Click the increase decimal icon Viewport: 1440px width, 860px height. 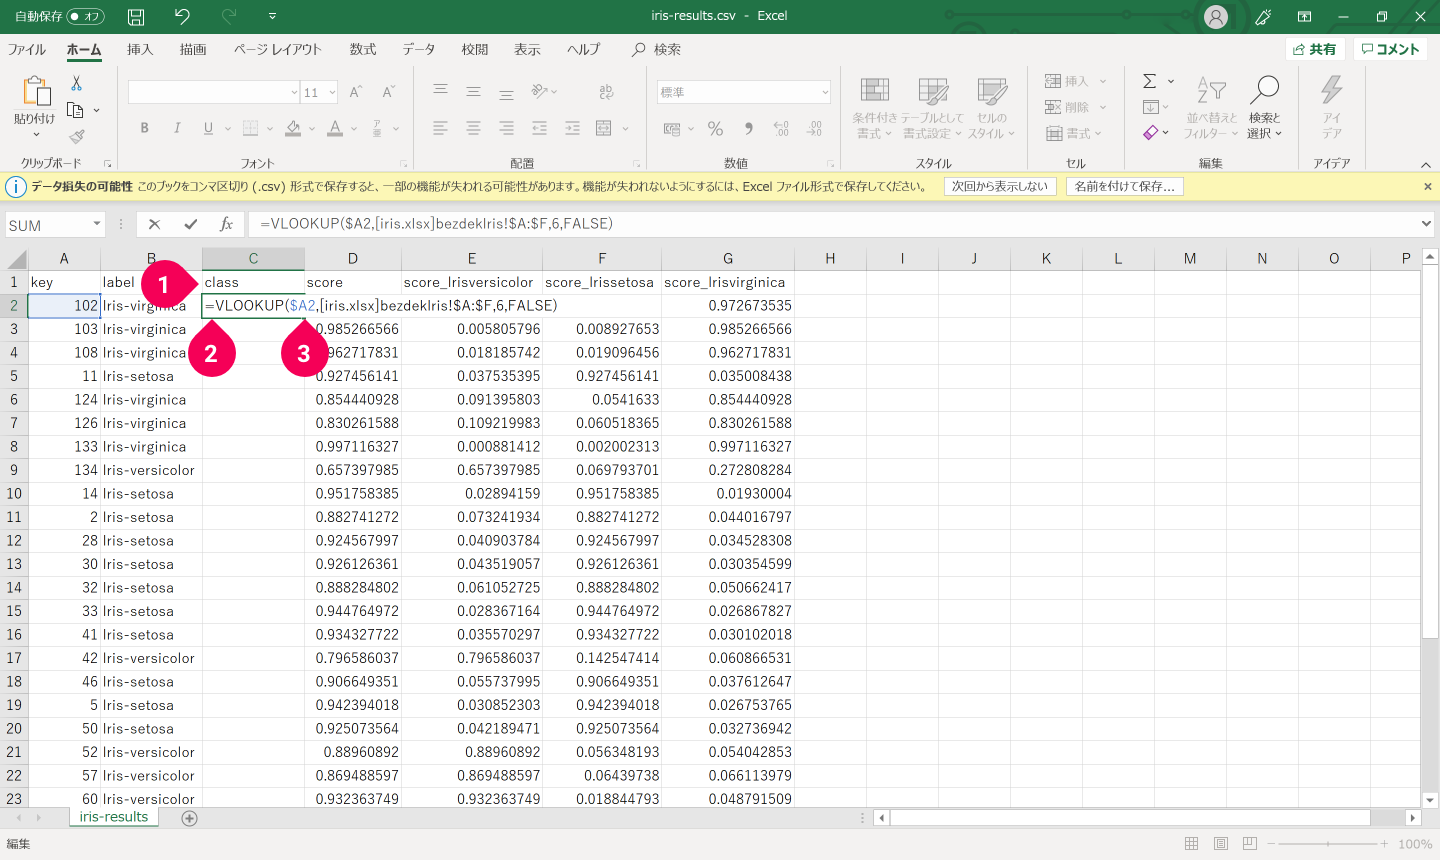pos(782,128)
